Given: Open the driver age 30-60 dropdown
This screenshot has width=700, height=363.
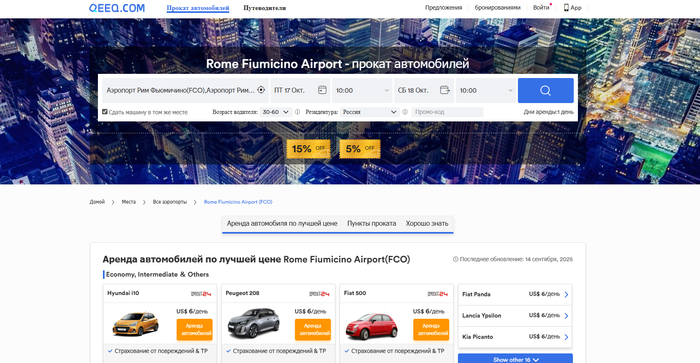Looking at the screenshot, I should [x=276, y=112].
